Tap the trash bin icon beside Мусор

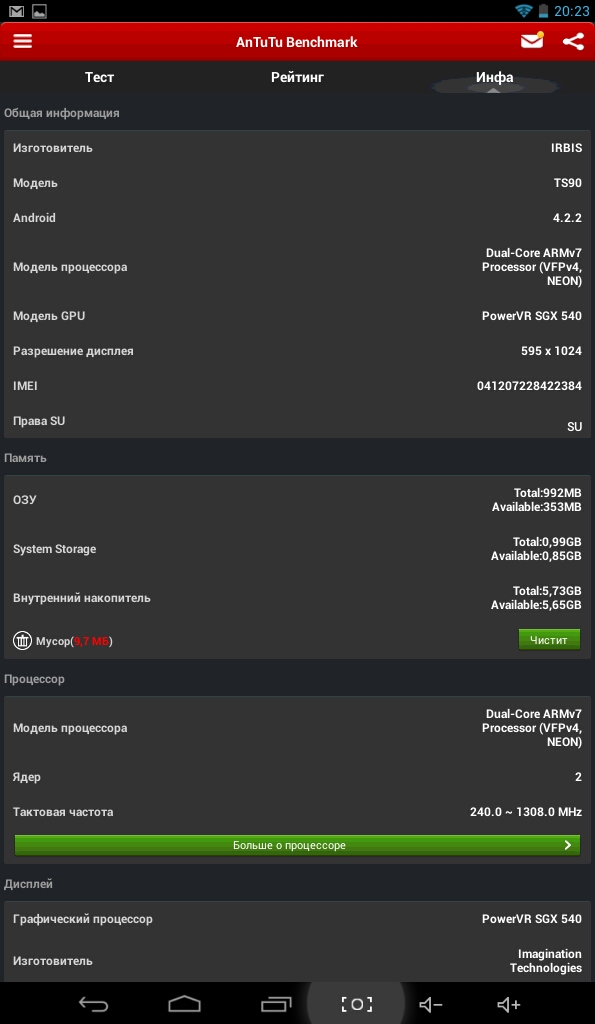coord(22,641)
